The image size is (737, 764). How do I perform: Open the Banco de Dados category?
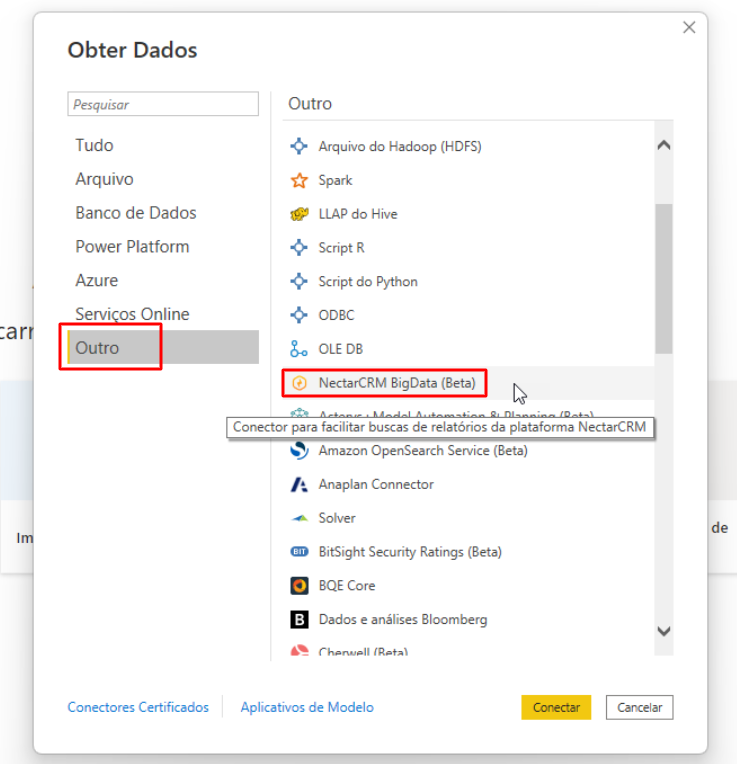[163, 212]
